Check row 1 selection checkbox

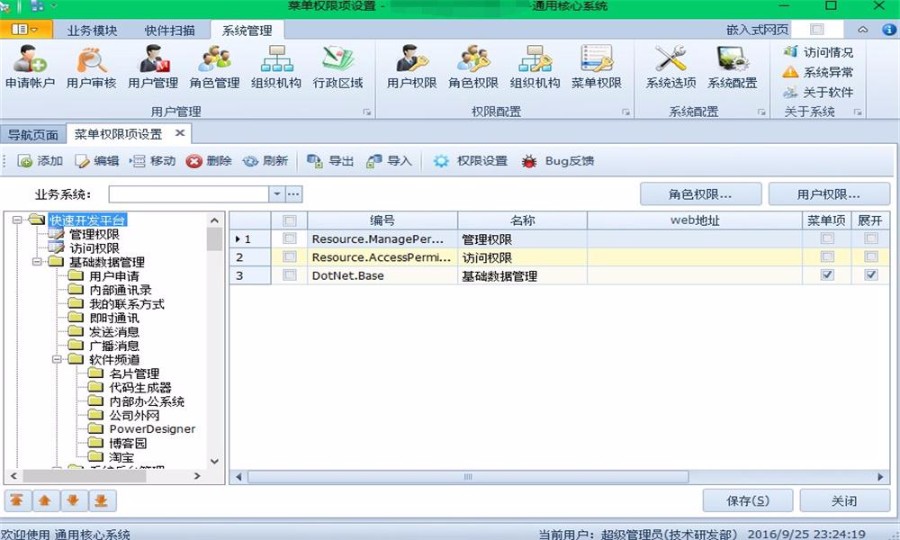[x=290, y=239]
